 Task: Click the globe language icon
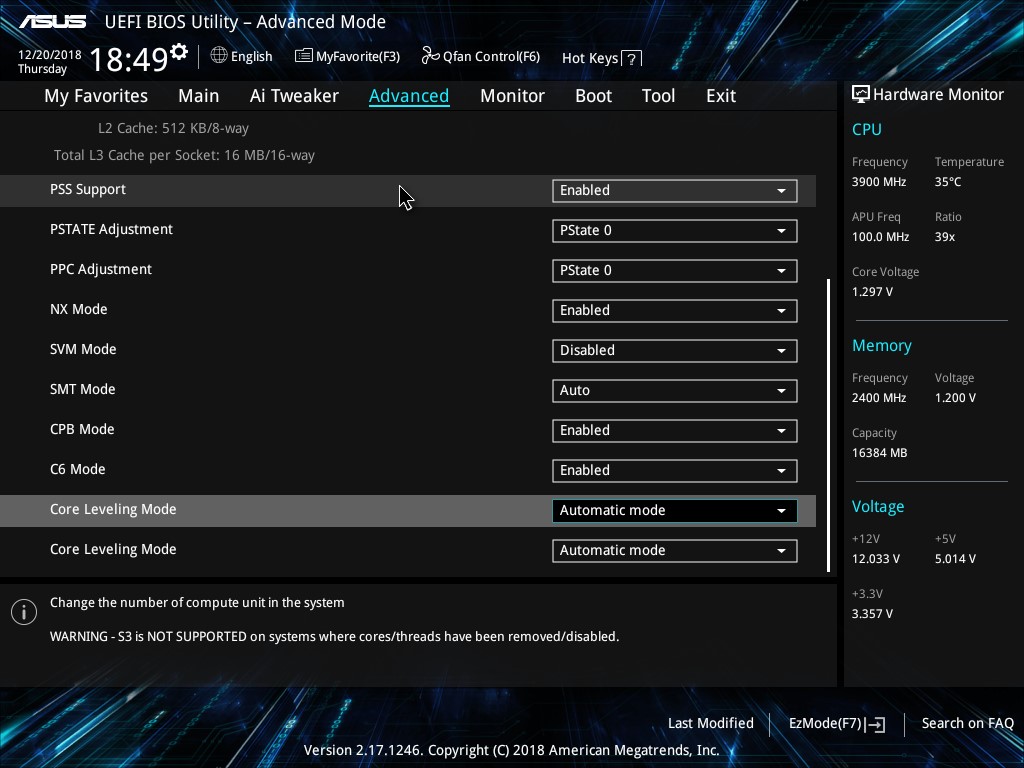point(219,56)
